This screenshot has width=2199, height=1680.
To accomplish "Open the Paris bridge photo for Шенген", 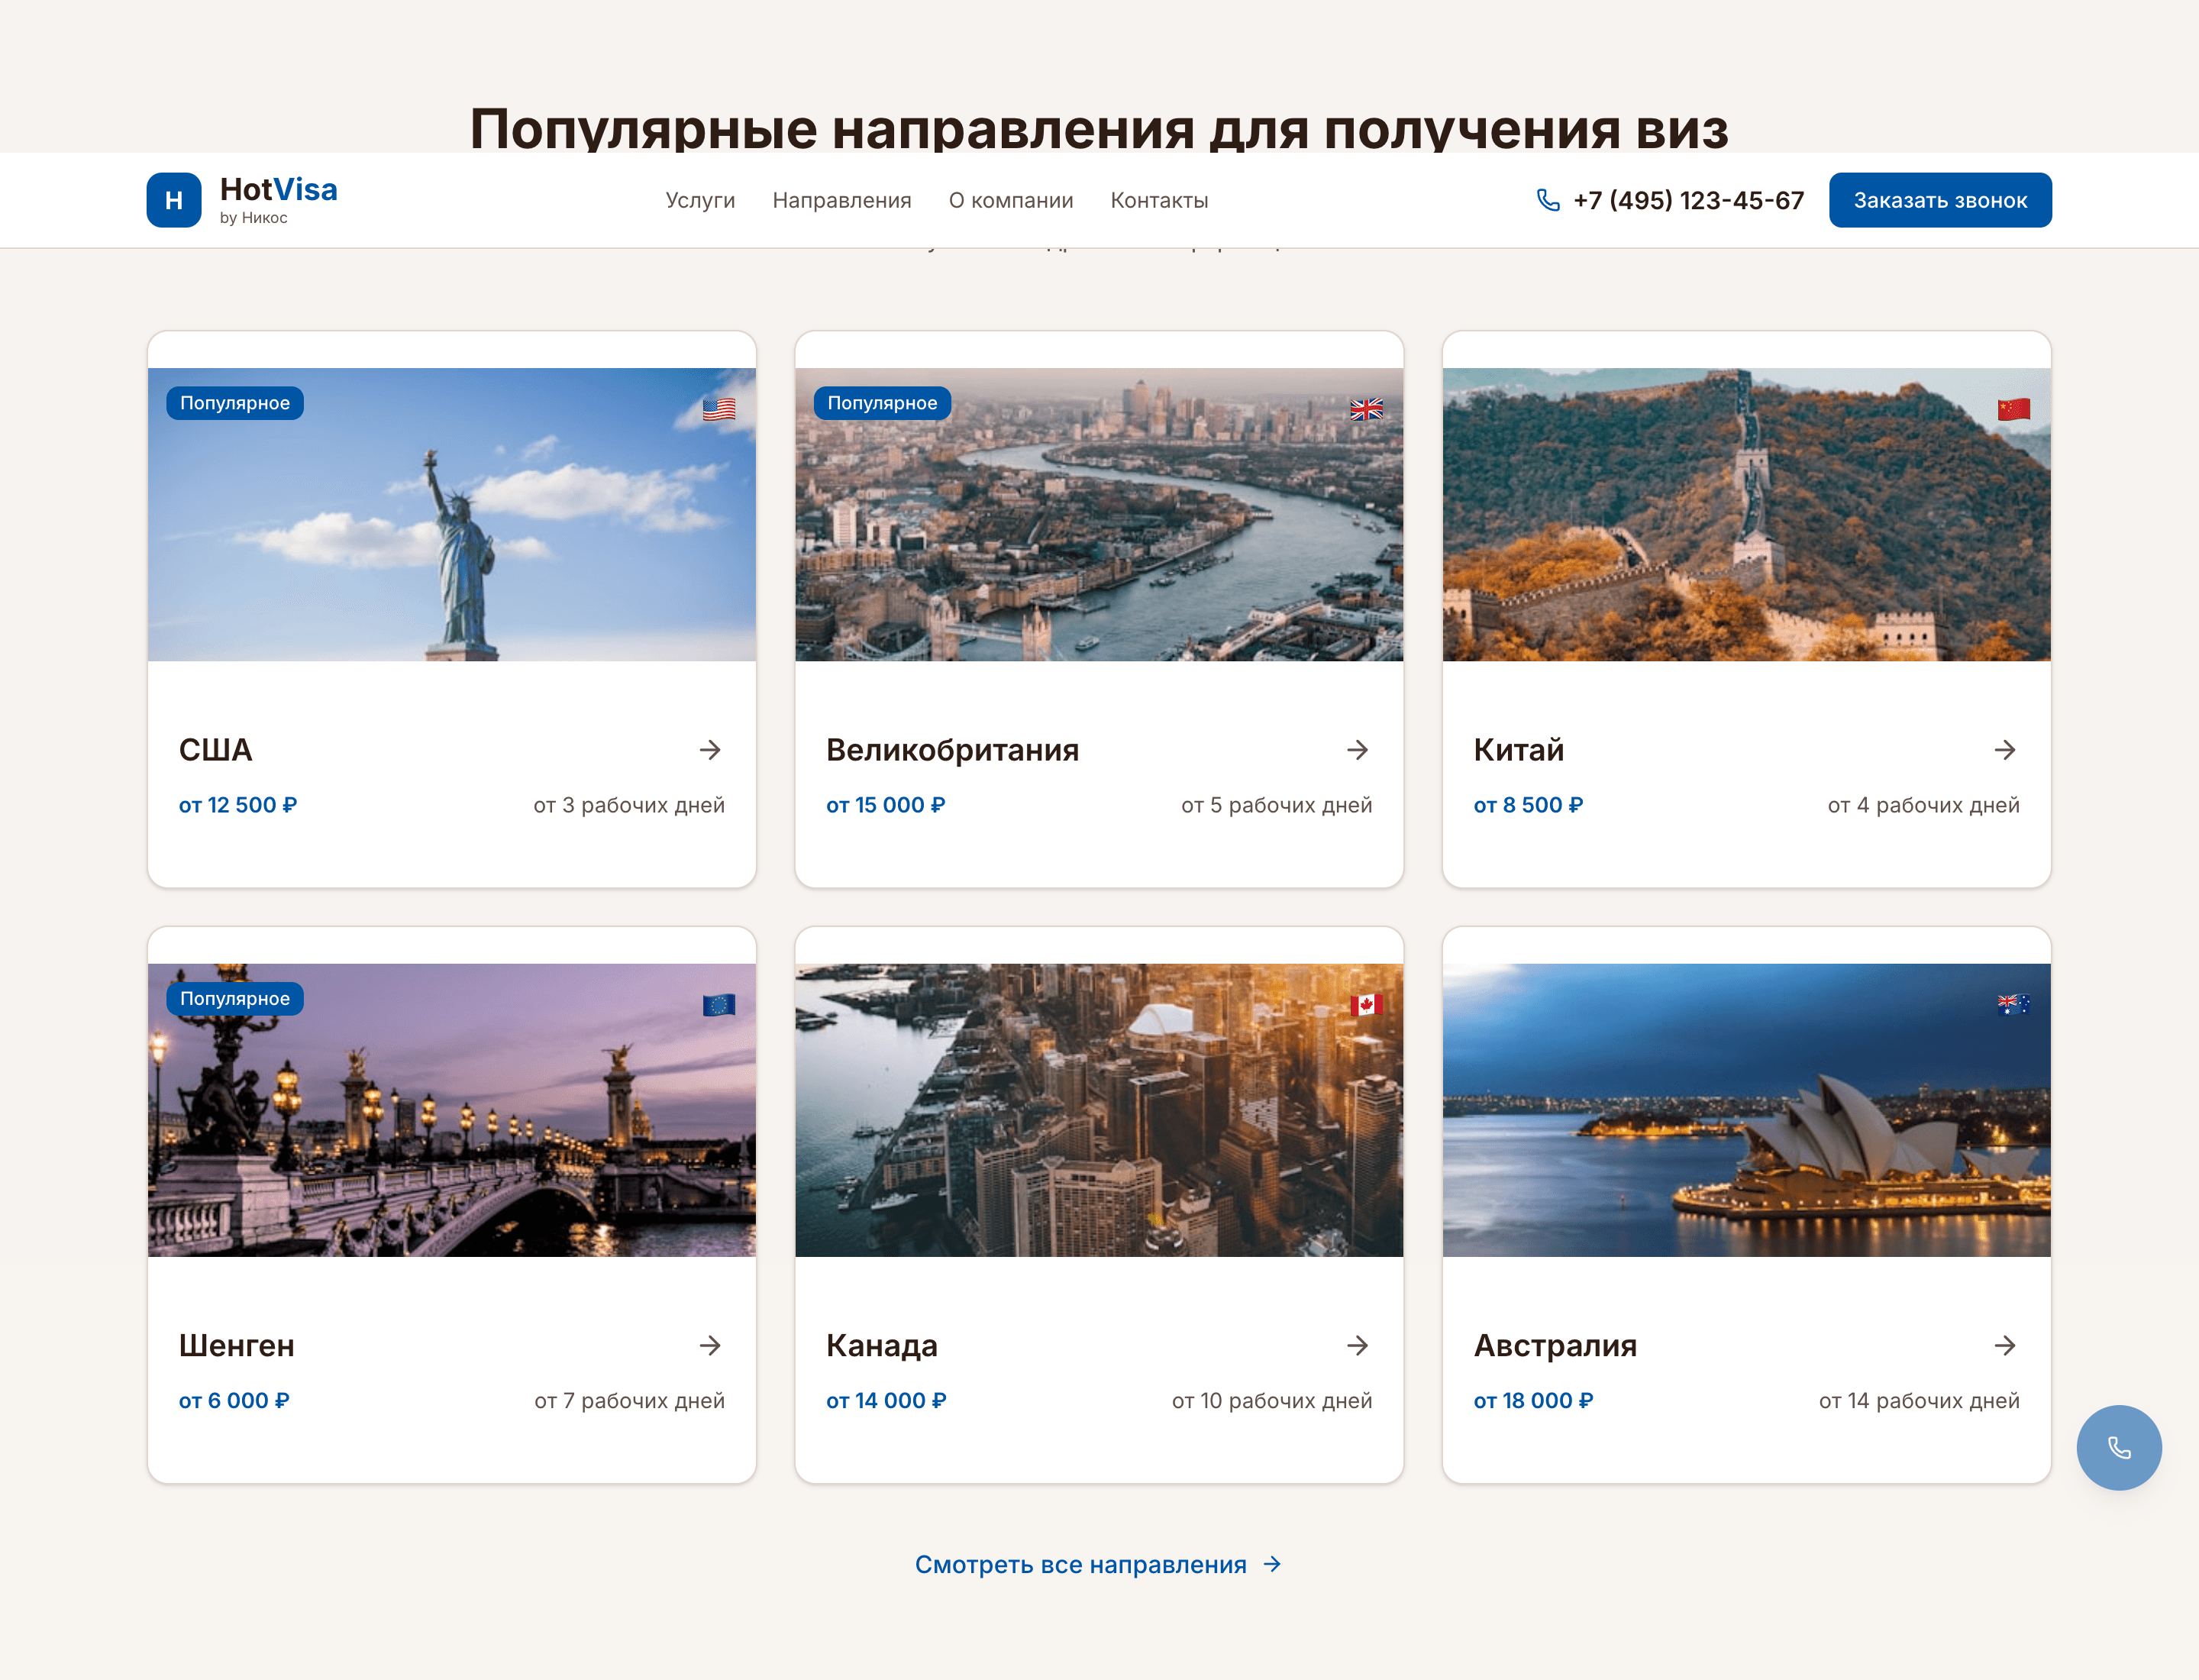I will [452, 1110].
